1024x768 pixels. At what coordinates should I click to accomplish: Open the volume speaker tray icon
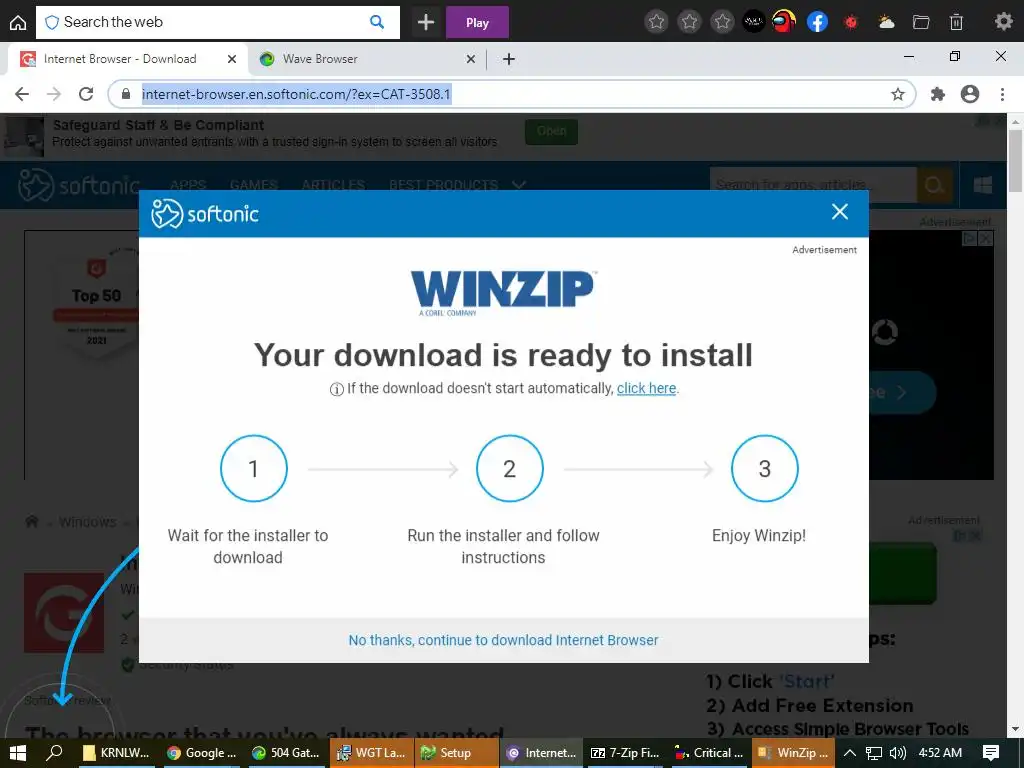pos(898,753)
